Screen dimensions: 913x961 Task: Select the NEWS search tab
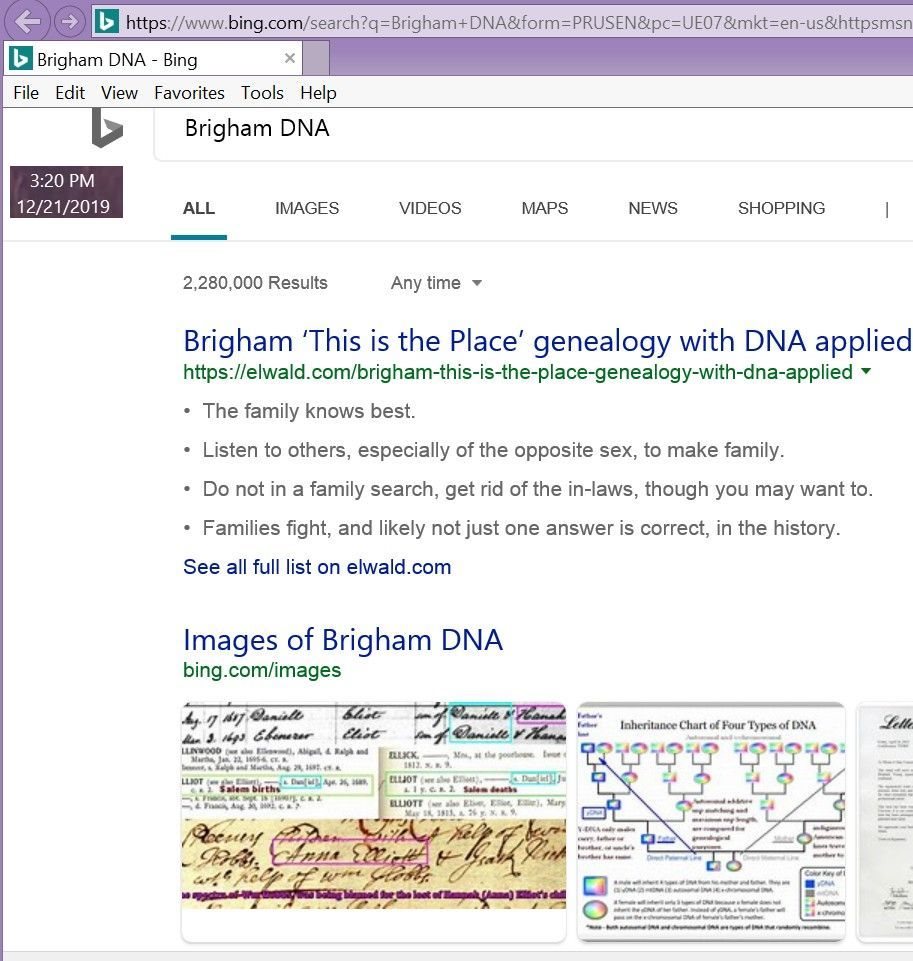pos(653,209)
